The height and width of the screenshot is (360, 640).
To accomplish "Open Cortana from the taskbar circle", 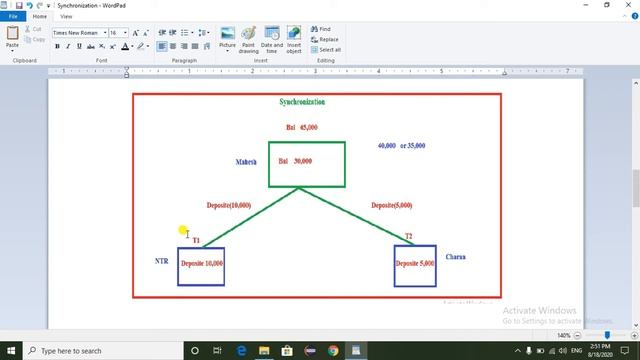I will (x=195, y=351).
